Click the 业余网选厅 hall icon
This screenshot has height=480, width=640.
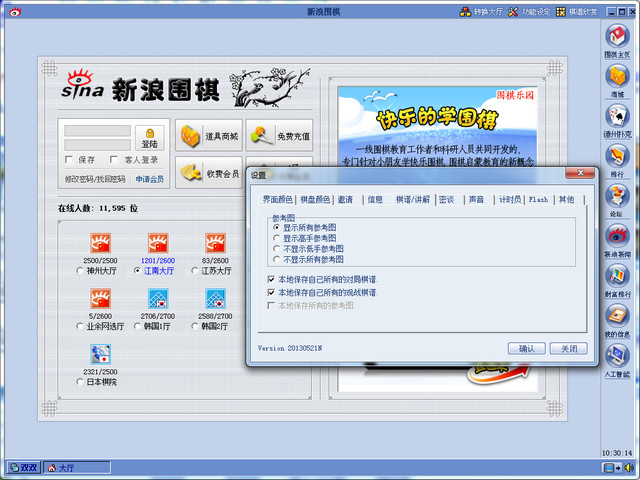[100, 298]
